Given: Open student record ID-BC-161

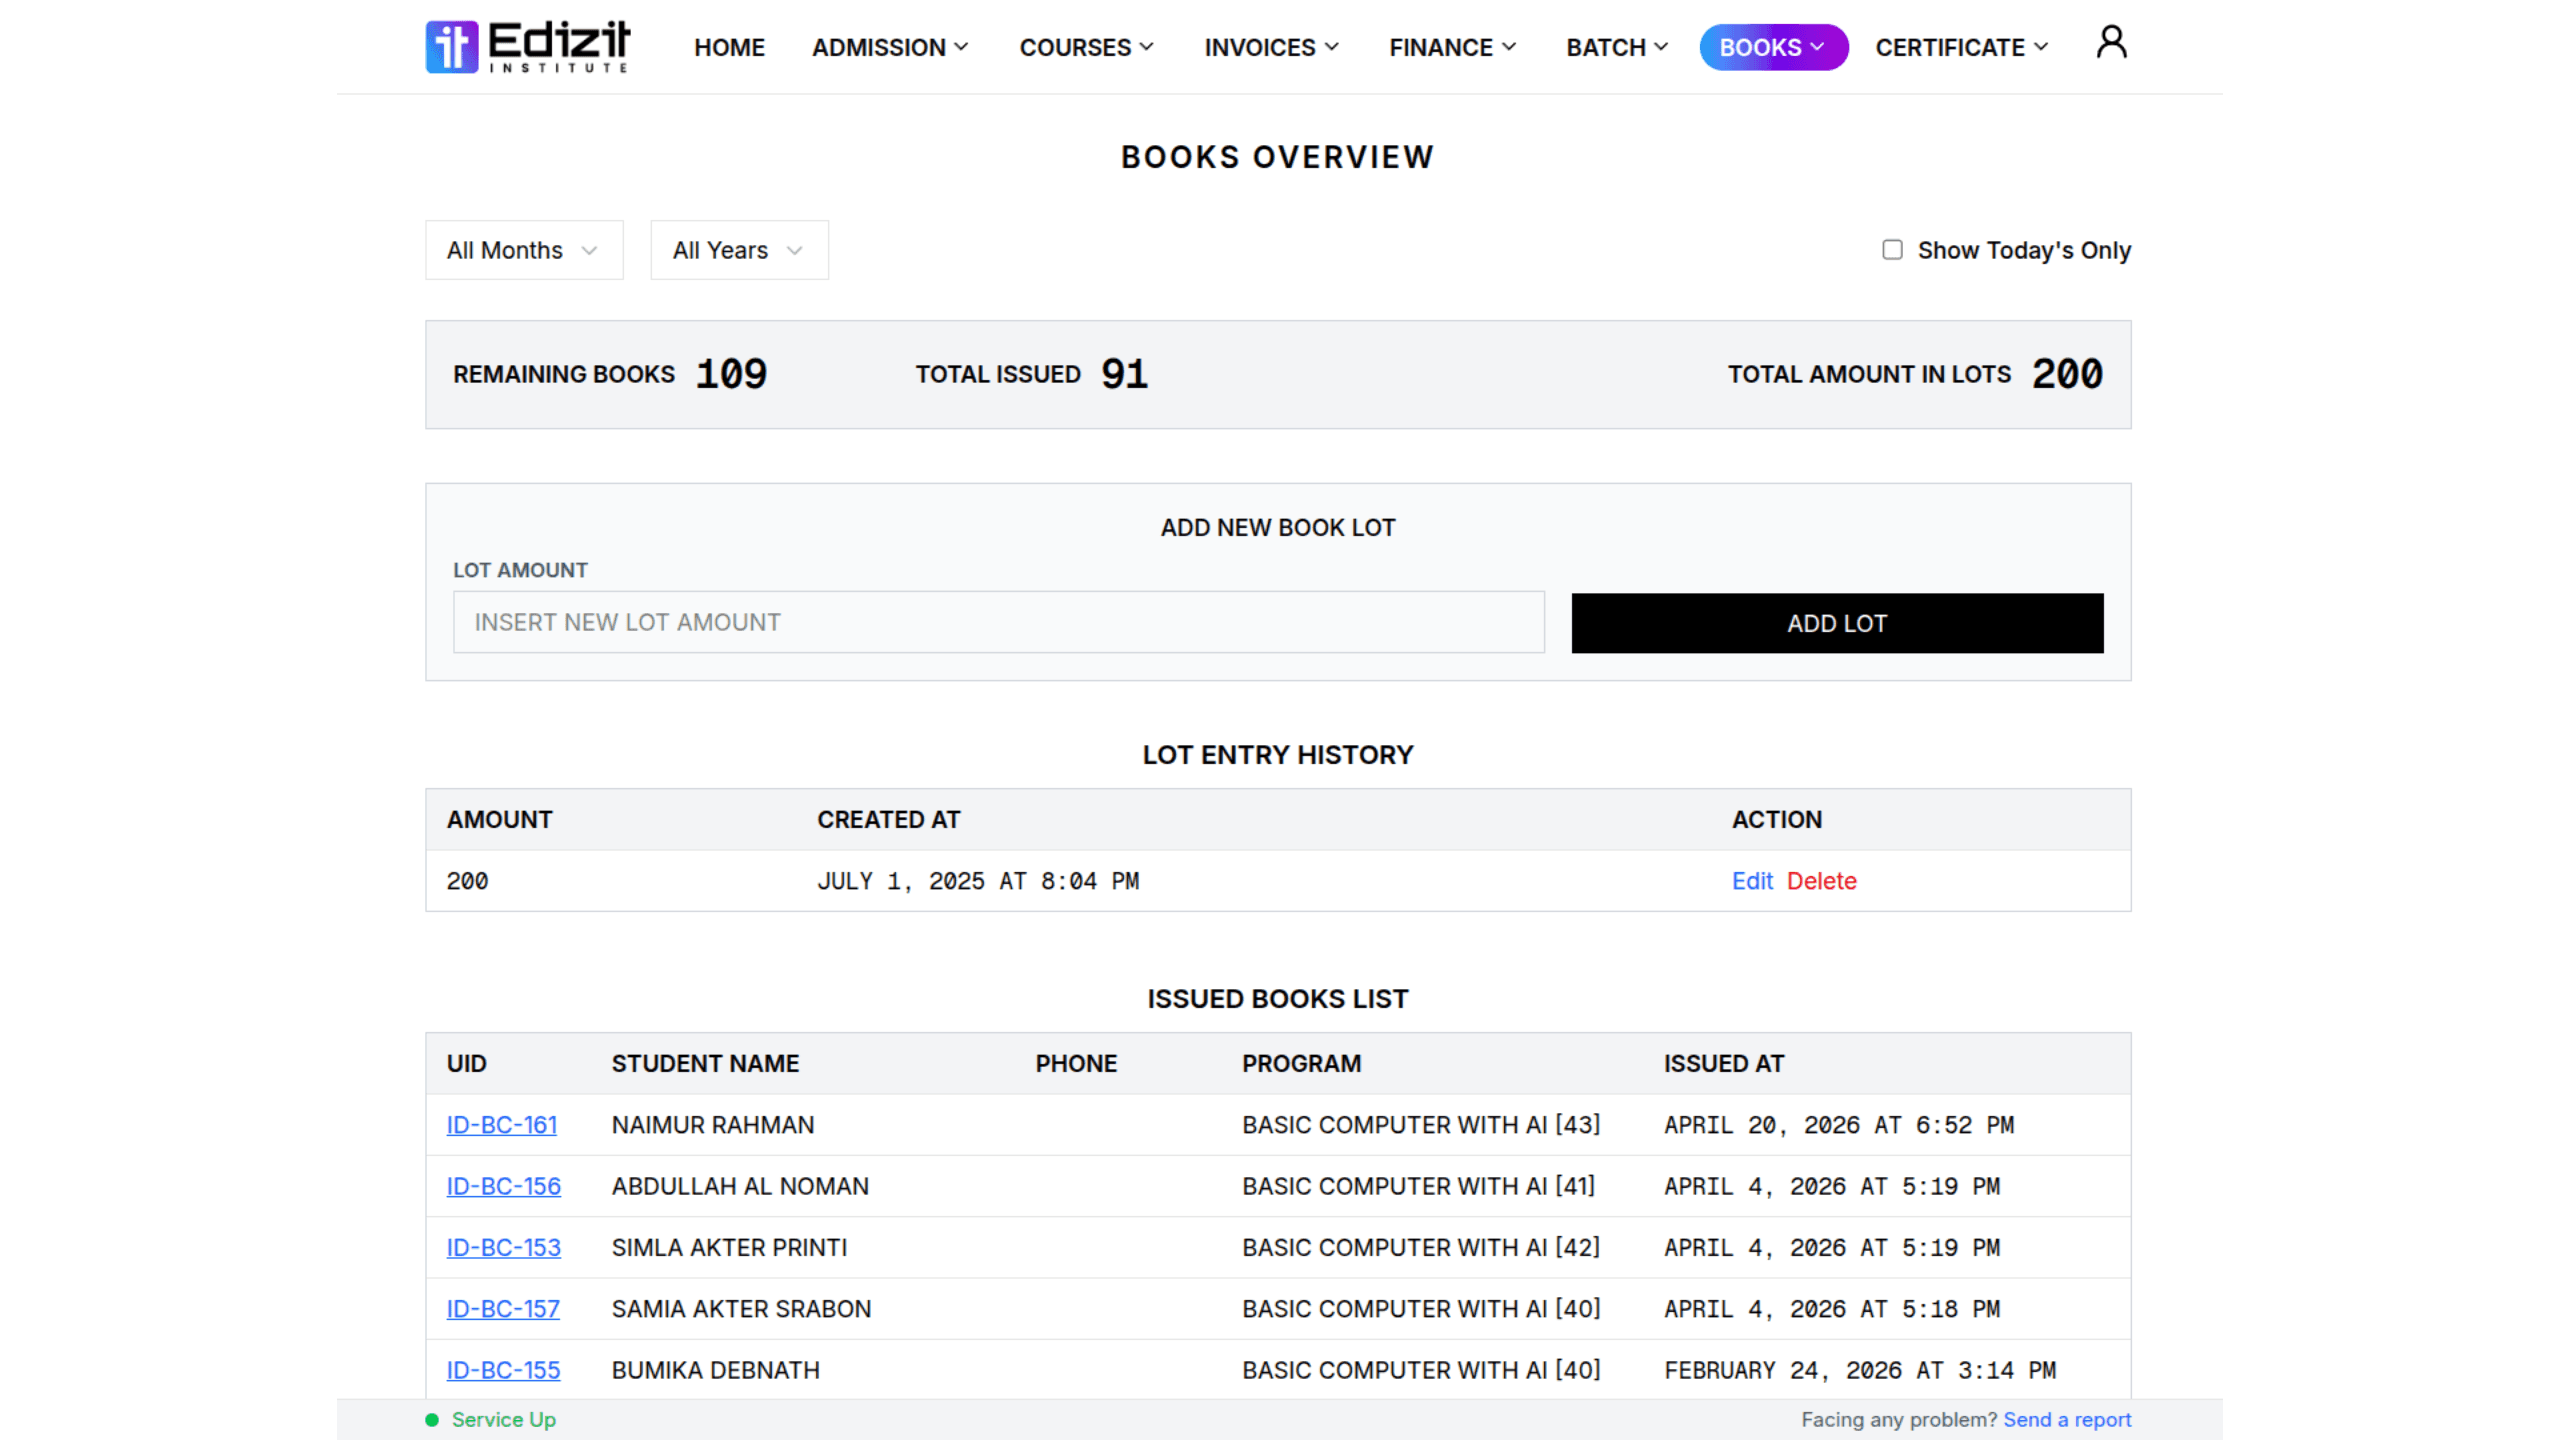Looking at the screenshot, I should [x=501, y=1125].
